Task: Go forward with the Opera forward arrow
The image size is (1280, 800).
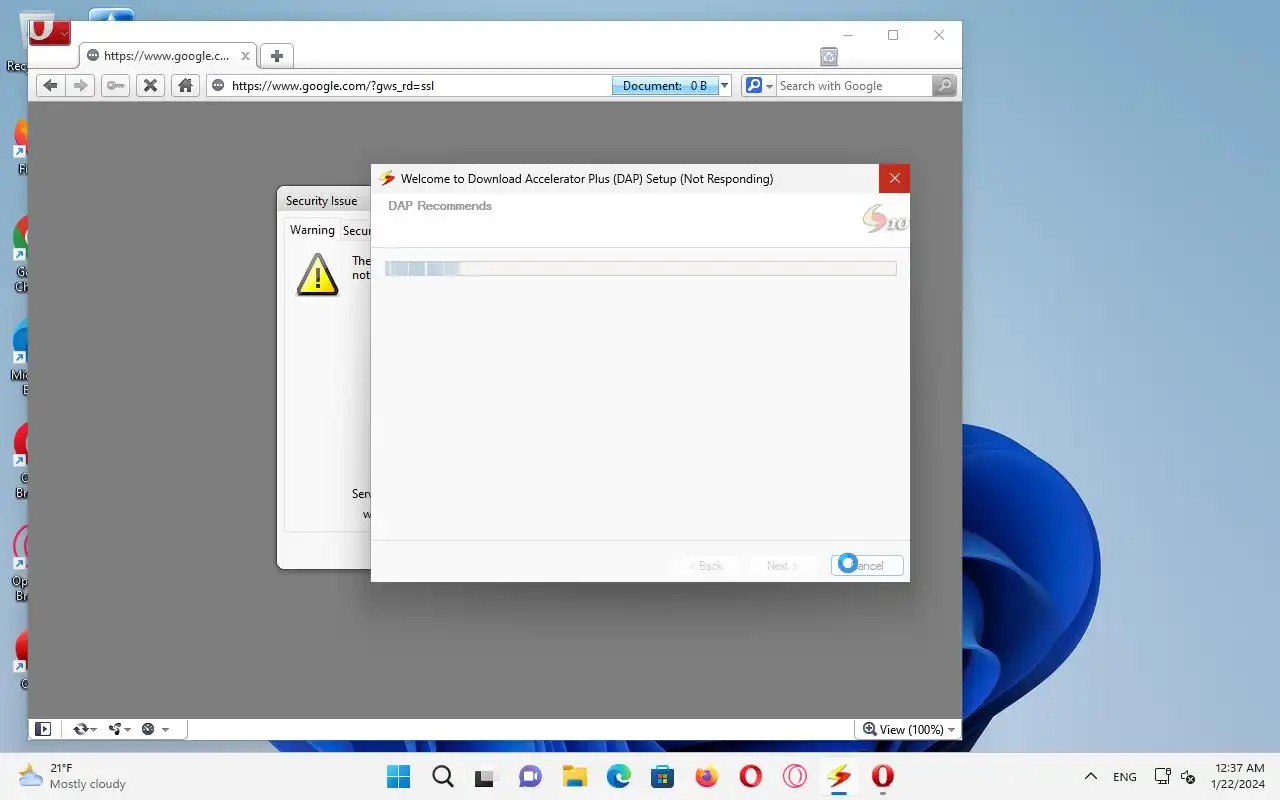Action: (81, 86)
